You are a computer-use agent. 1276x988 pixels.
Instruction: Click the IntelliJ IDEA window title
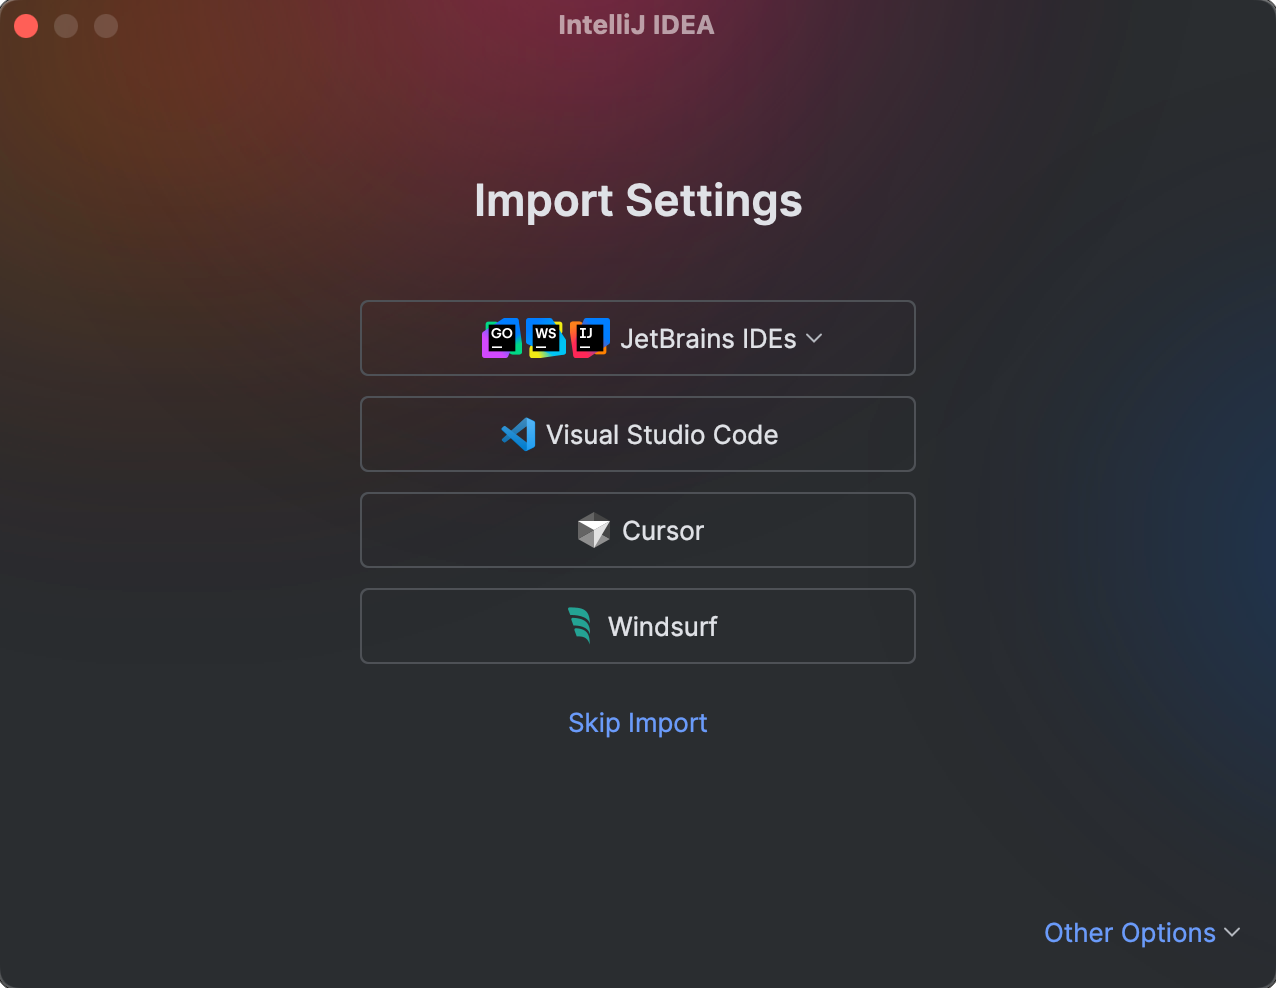(636, 25)
